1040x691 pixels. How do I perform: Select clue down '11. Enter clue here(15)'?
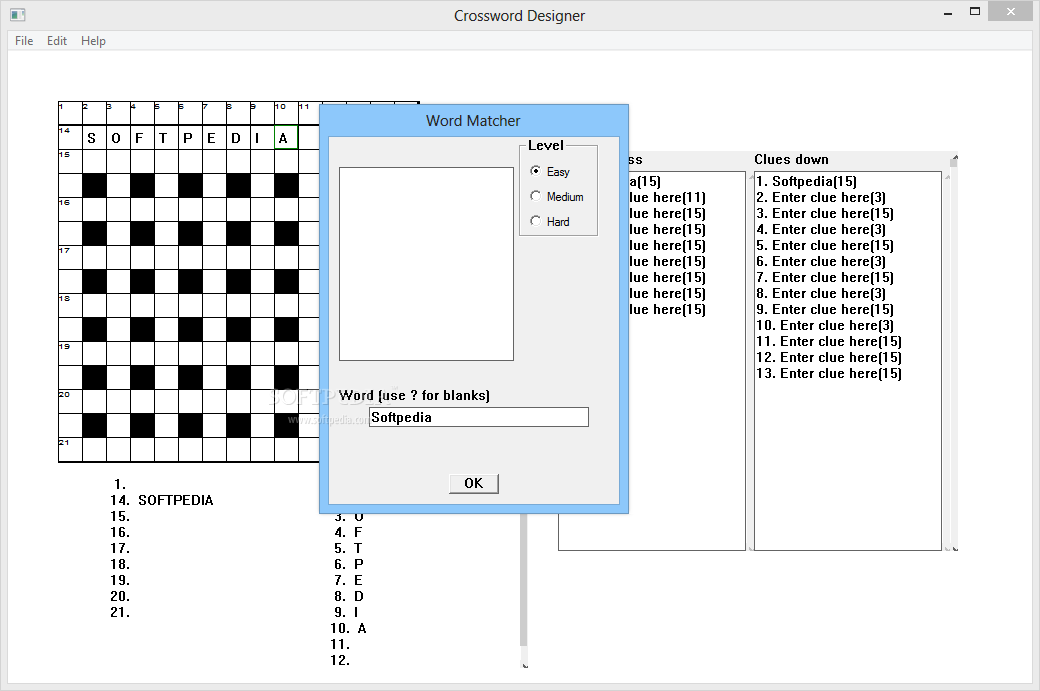click(829, 341)
